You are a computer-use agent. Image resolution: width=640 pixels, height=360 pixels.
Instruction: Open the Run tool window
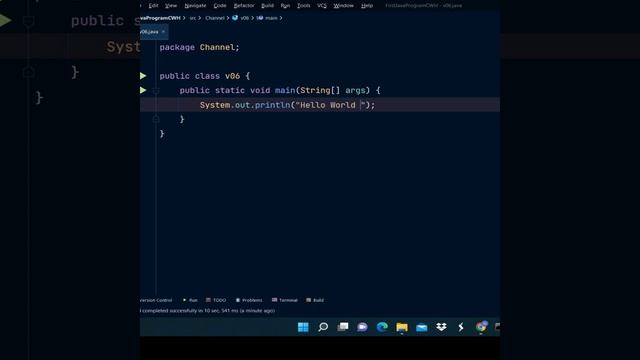(190, 300)
